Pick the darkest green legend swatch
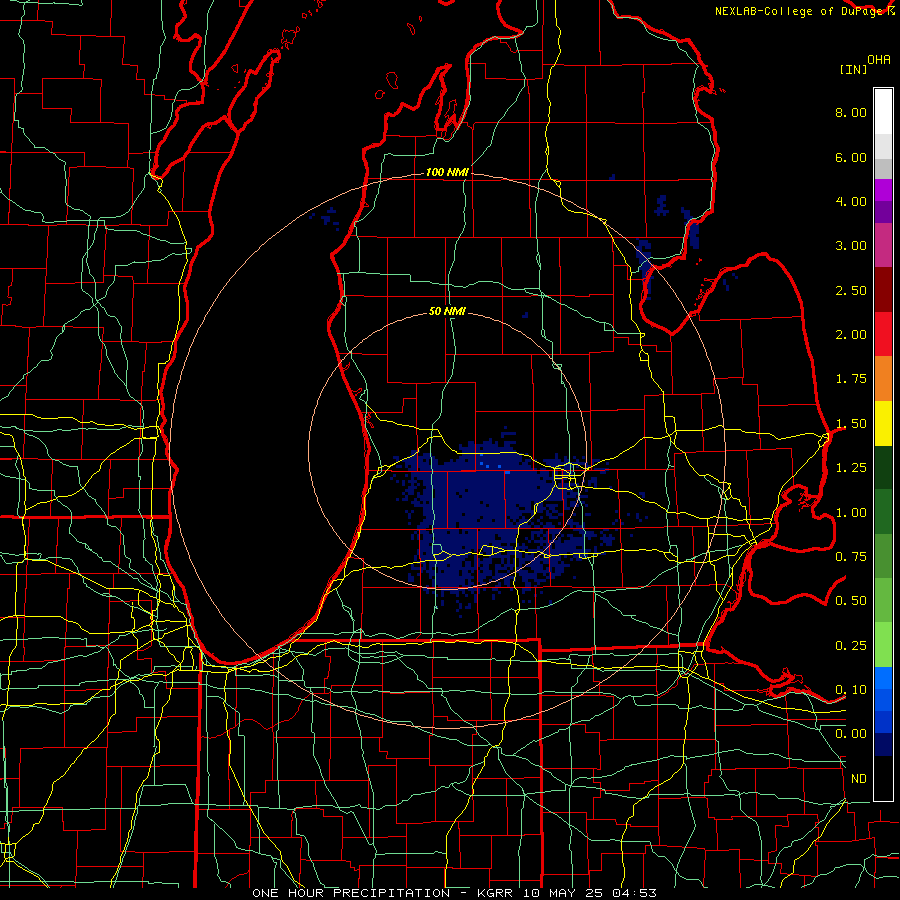The width and height of the screenshot is (900, 900). tap(883, 468)
